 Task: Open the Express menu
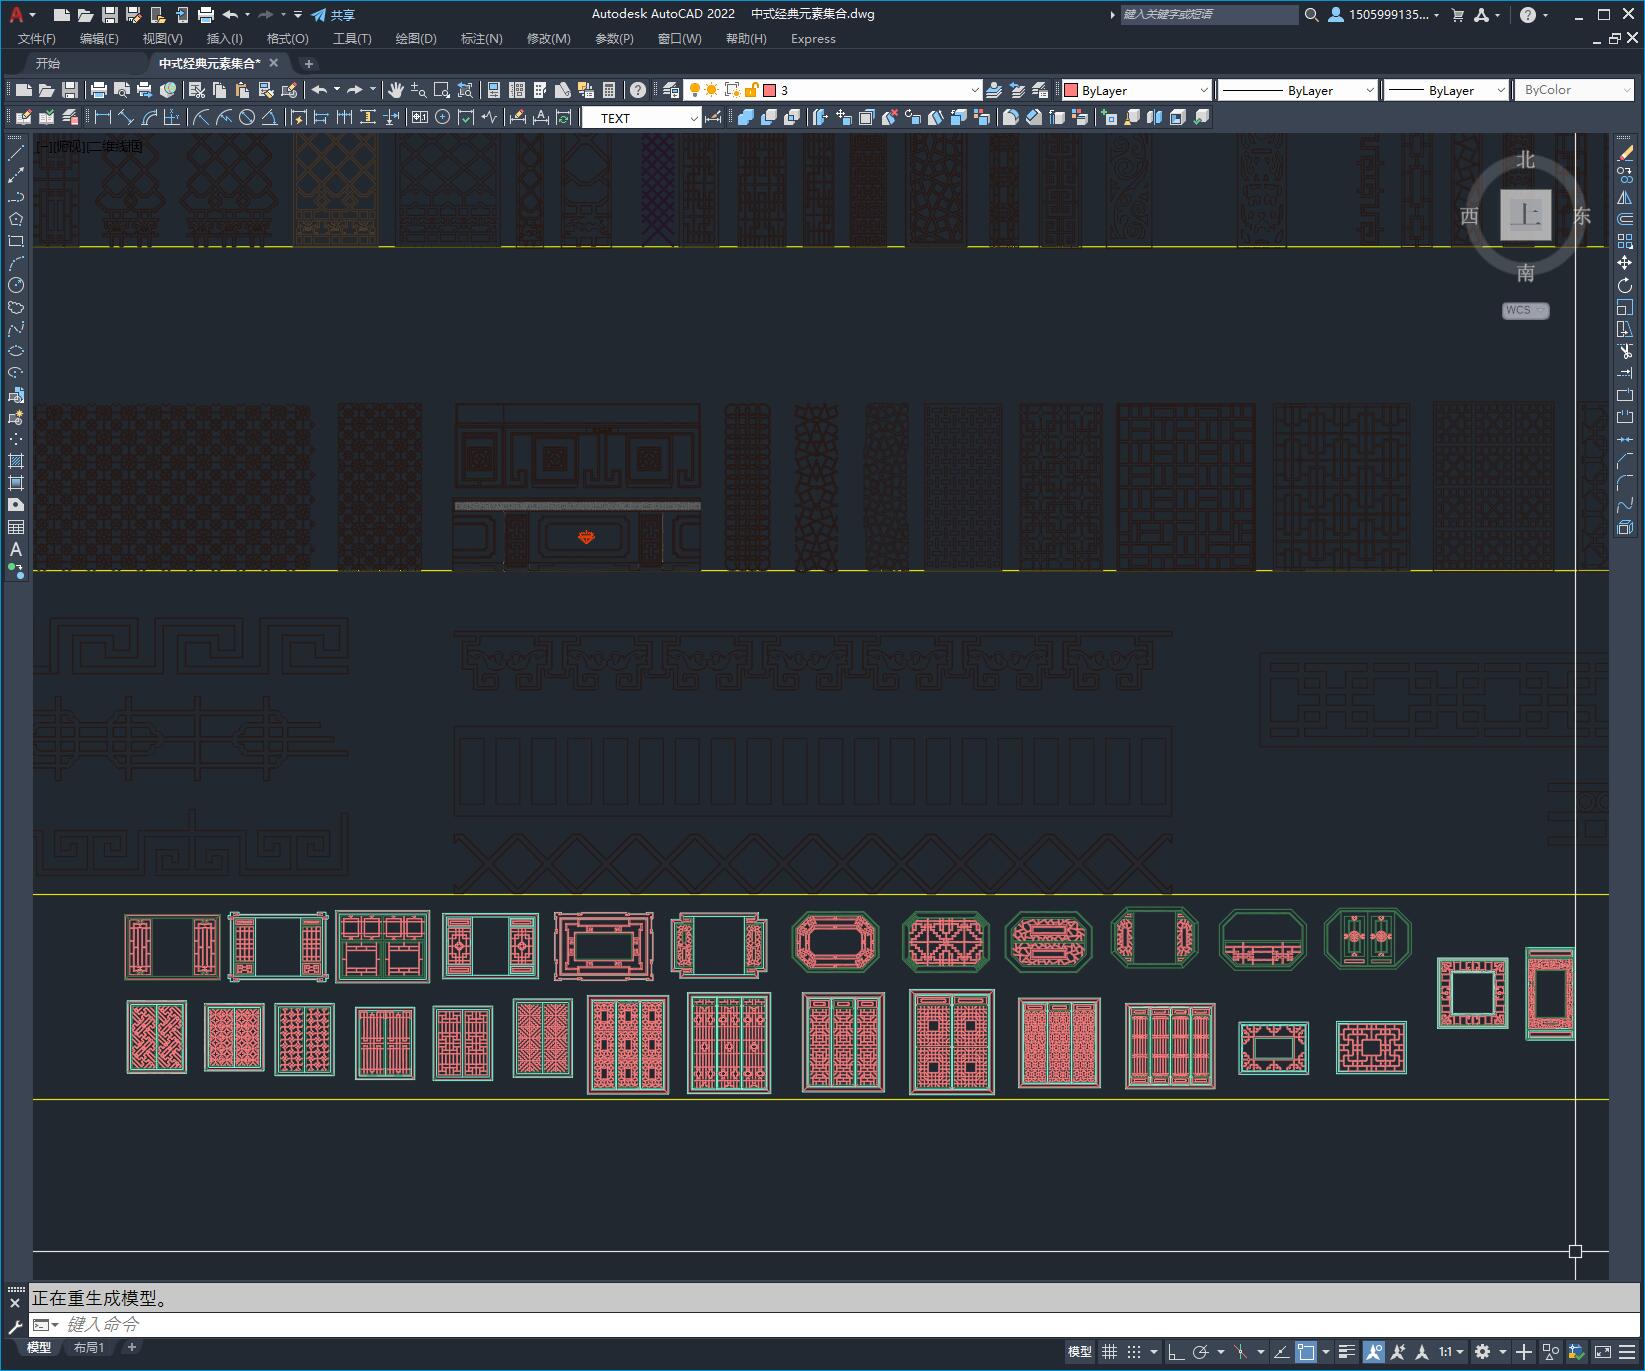(x=813, y=38)
